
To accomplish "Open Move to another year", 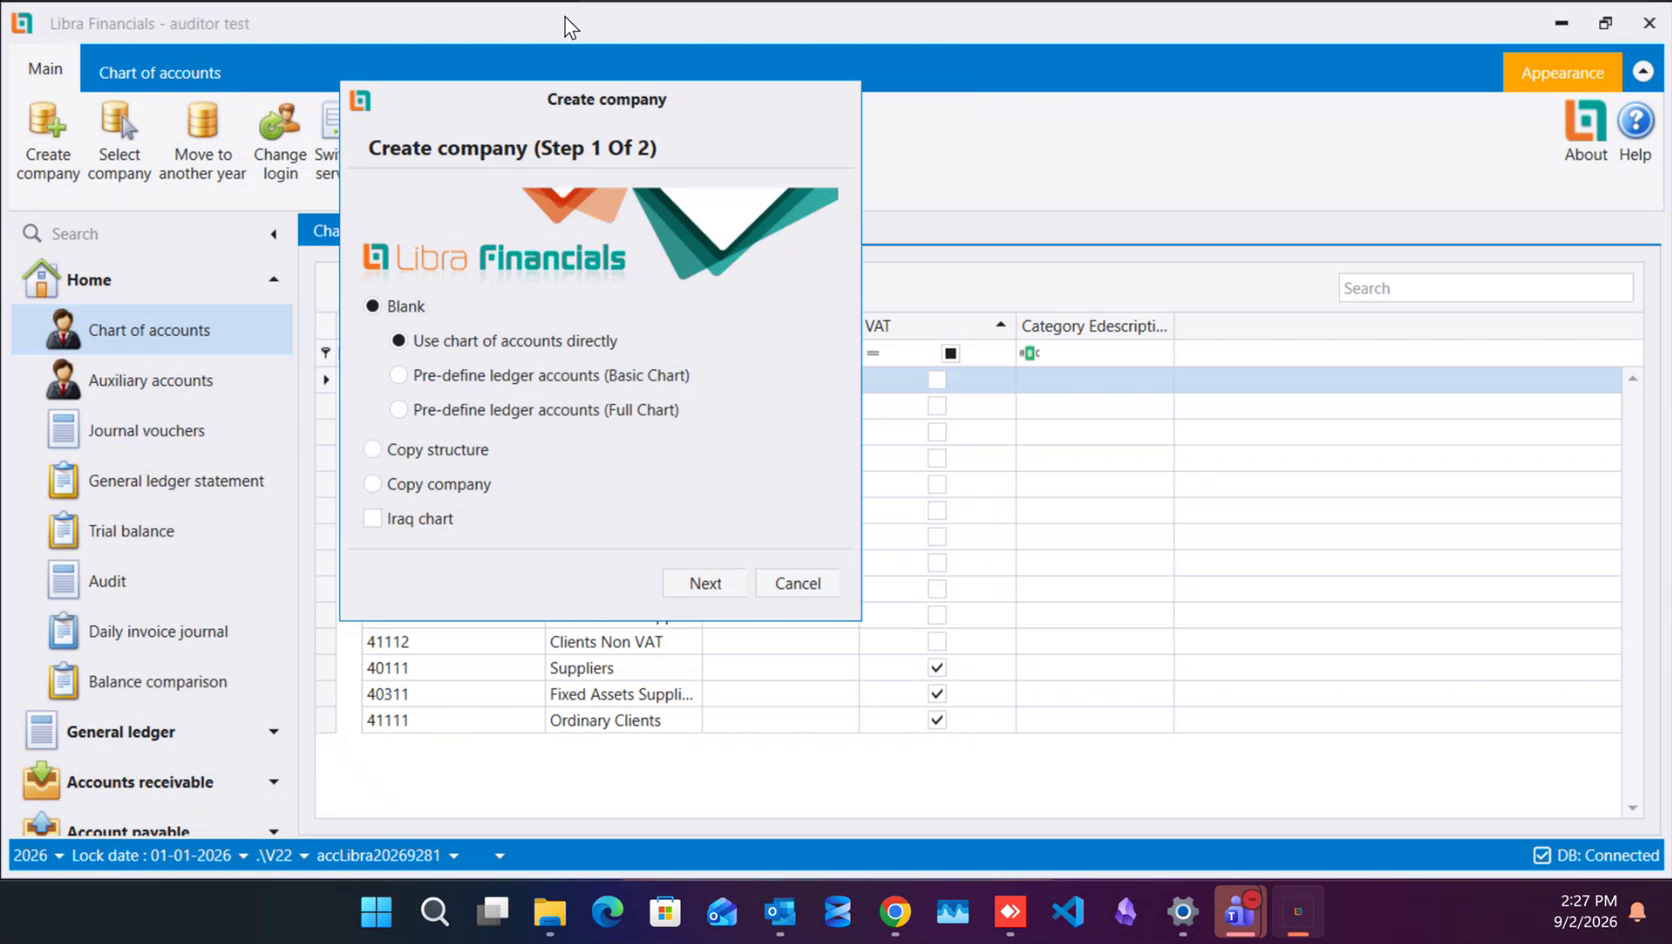I will click(202, 141).
